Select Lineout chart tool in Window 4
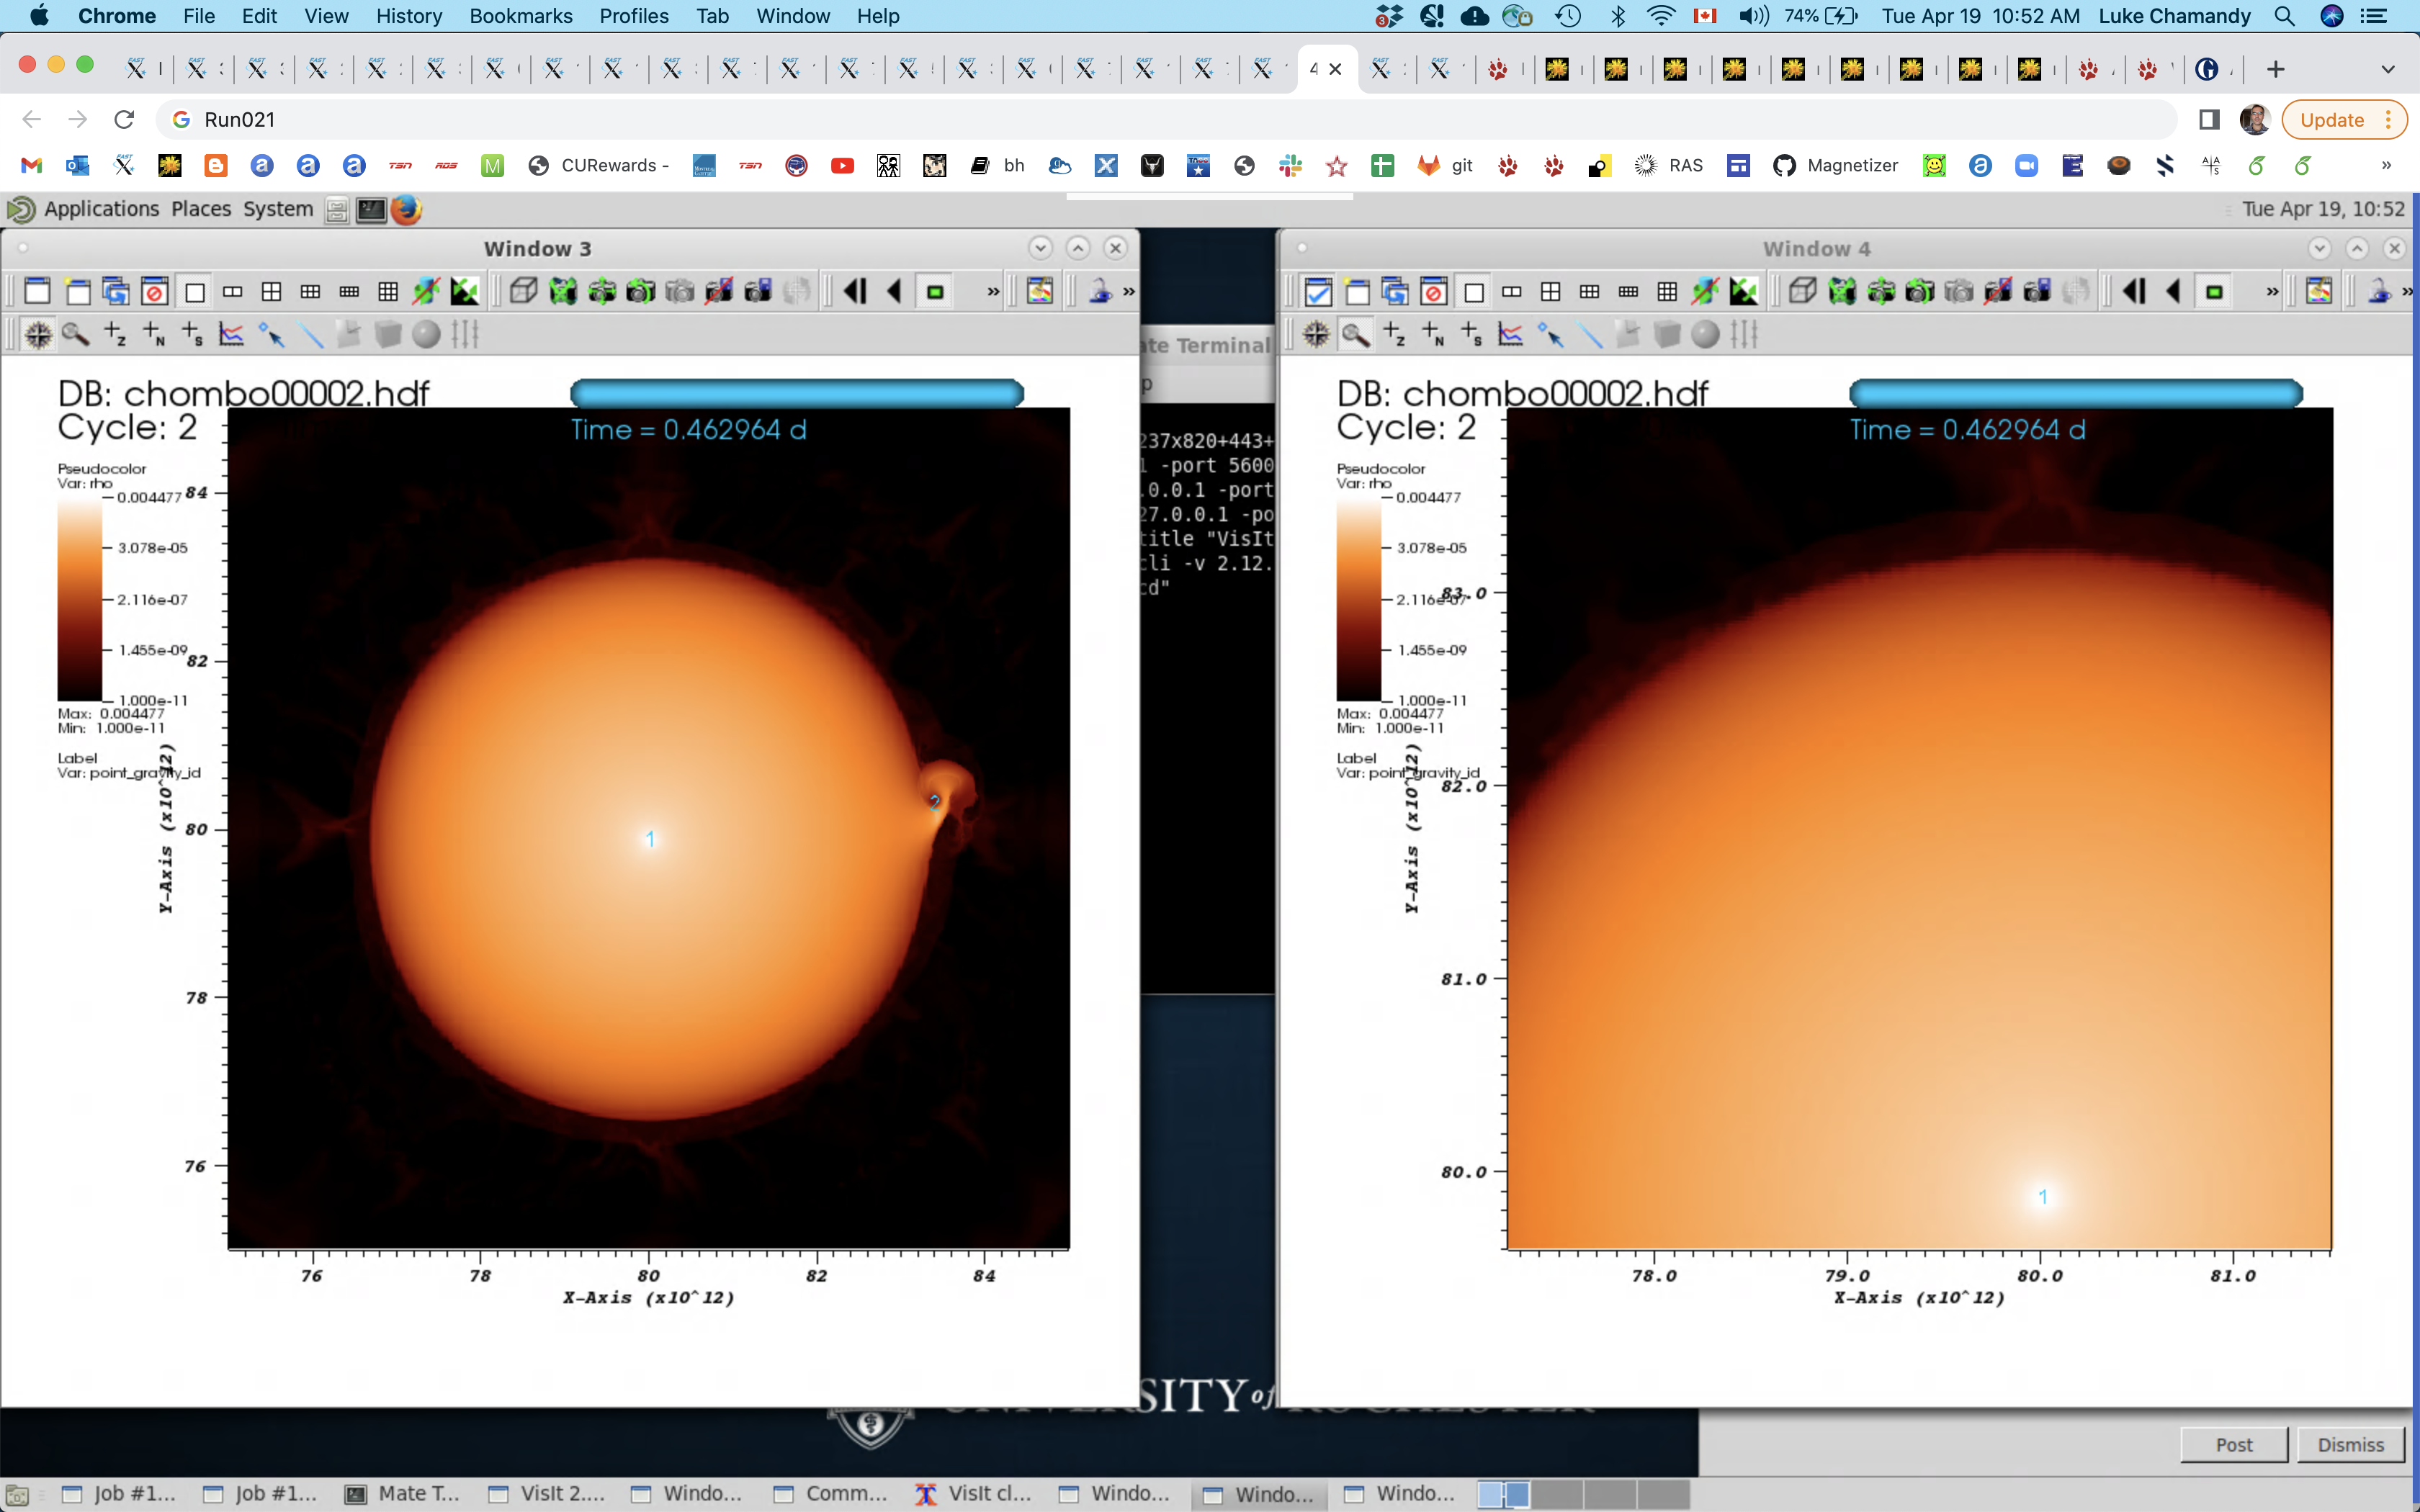This screenshot has width=2420, height=1512. [1510, 334]
